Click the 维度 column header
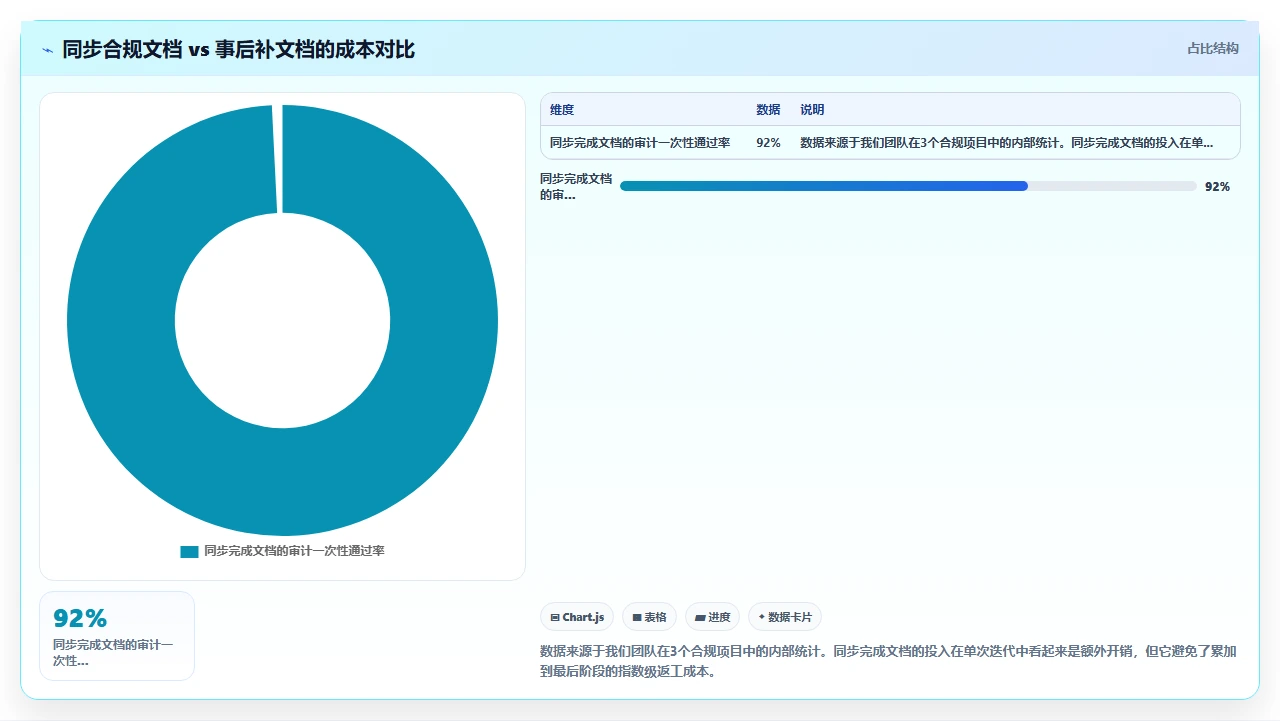Viewport: 1280px width, 721px height. [x=562, y=110]
